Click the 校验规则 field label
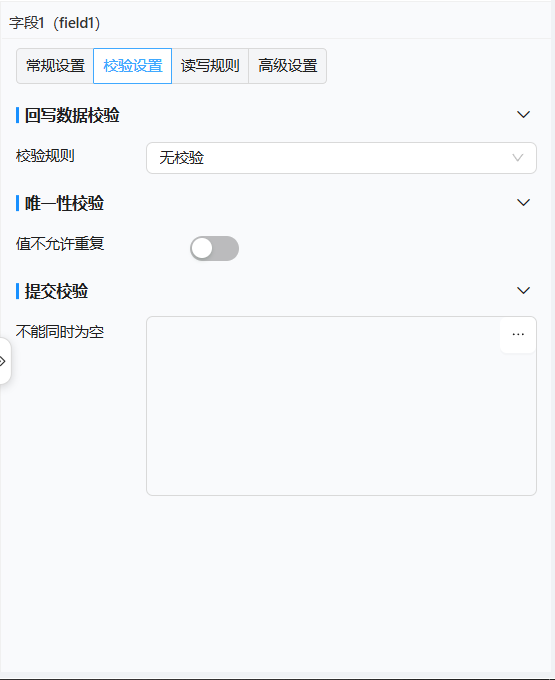 coord(45,156)
